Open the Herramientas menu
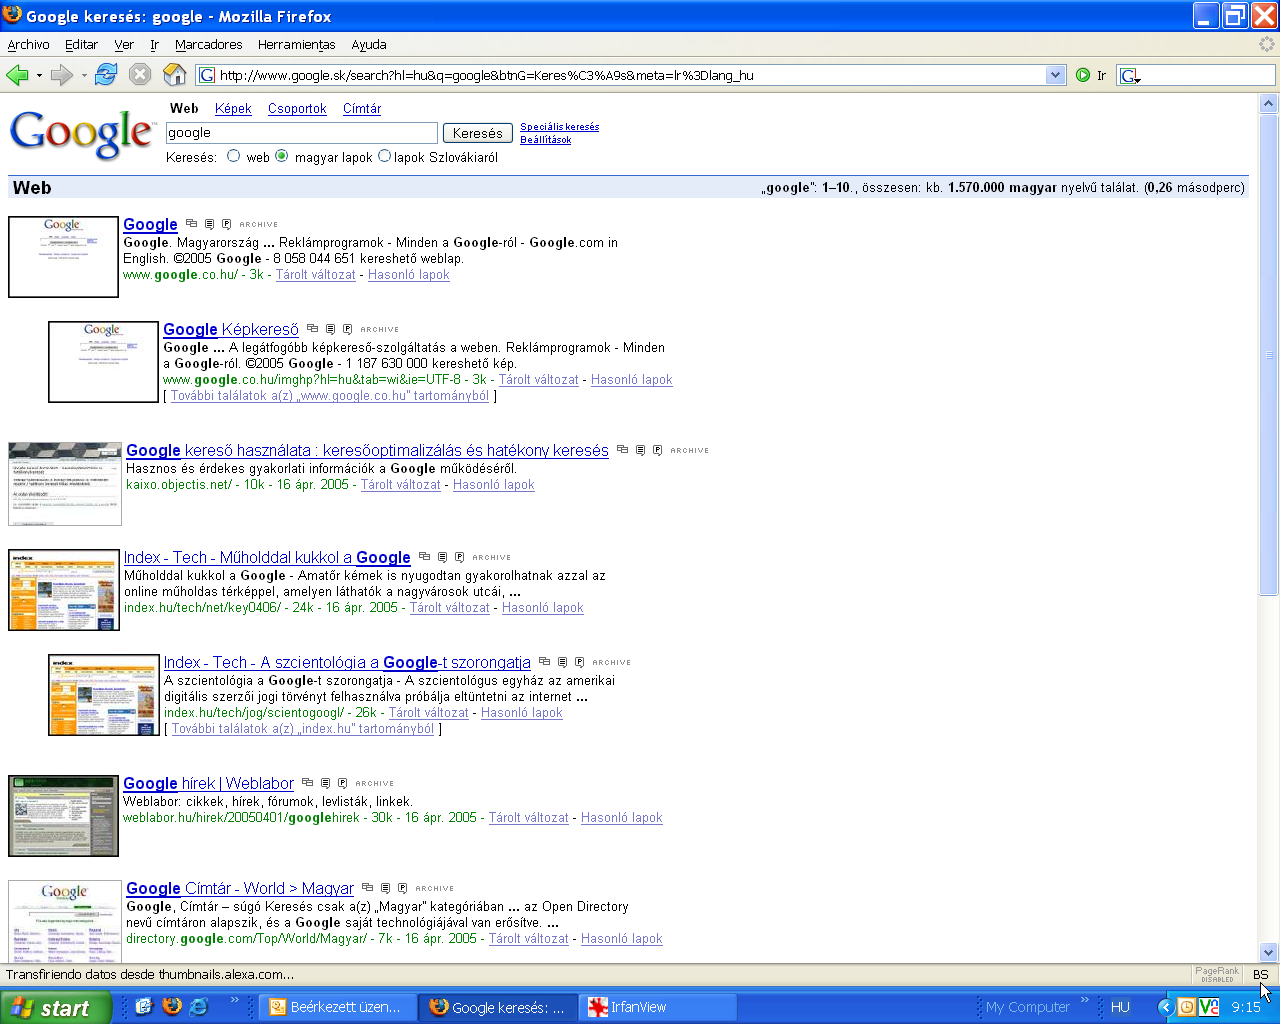1280x1024 pixels. click(x=296, y=44)
